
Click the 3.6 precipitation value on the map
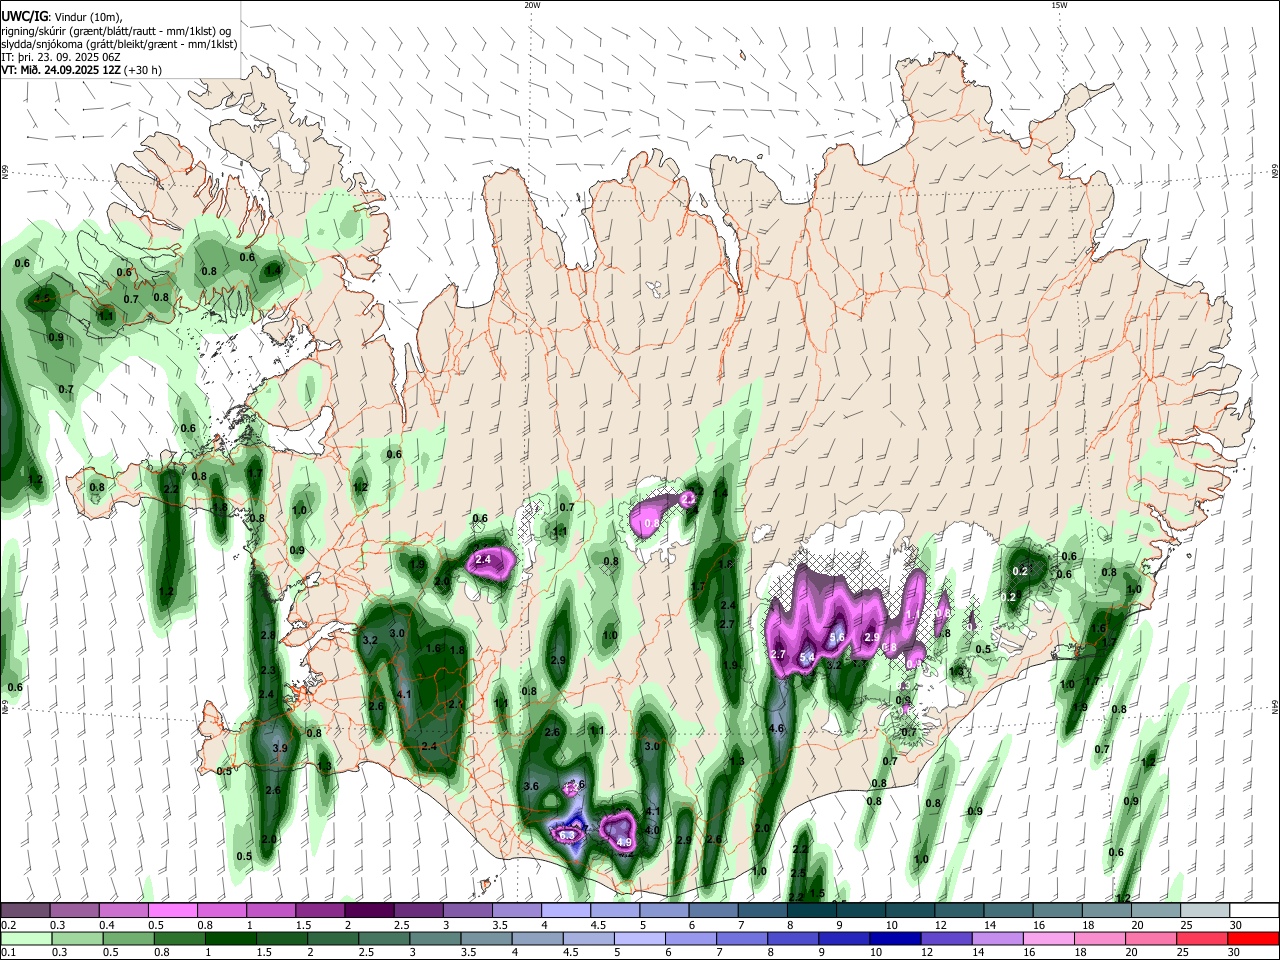coord(531,786)
